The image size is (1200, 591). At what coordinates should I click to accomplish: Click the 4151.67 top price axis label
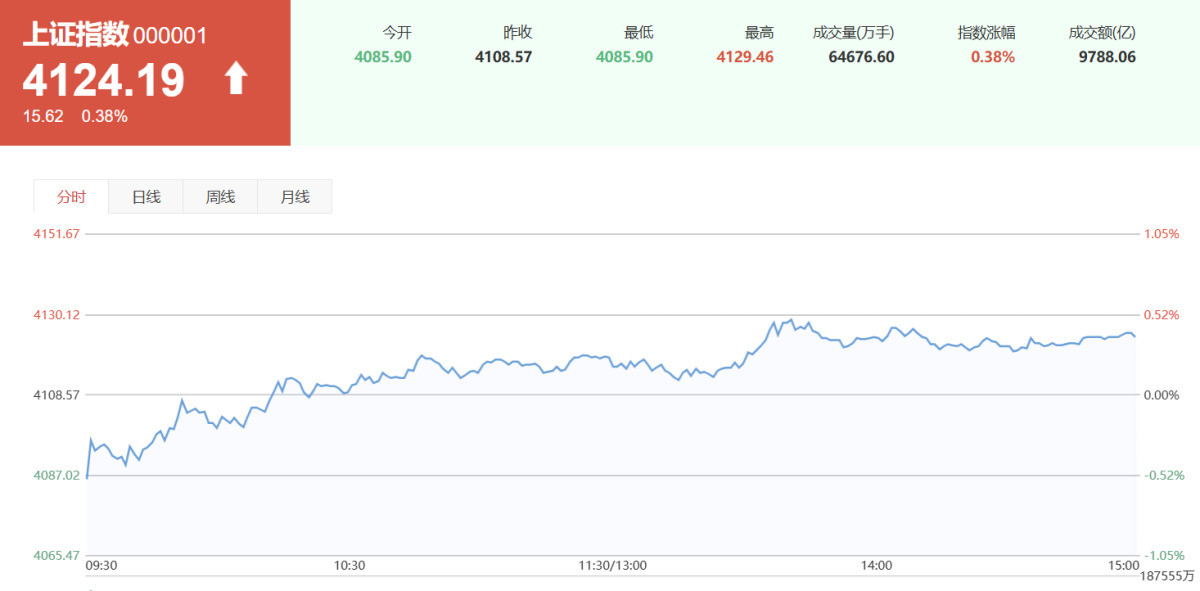(57, 234)
